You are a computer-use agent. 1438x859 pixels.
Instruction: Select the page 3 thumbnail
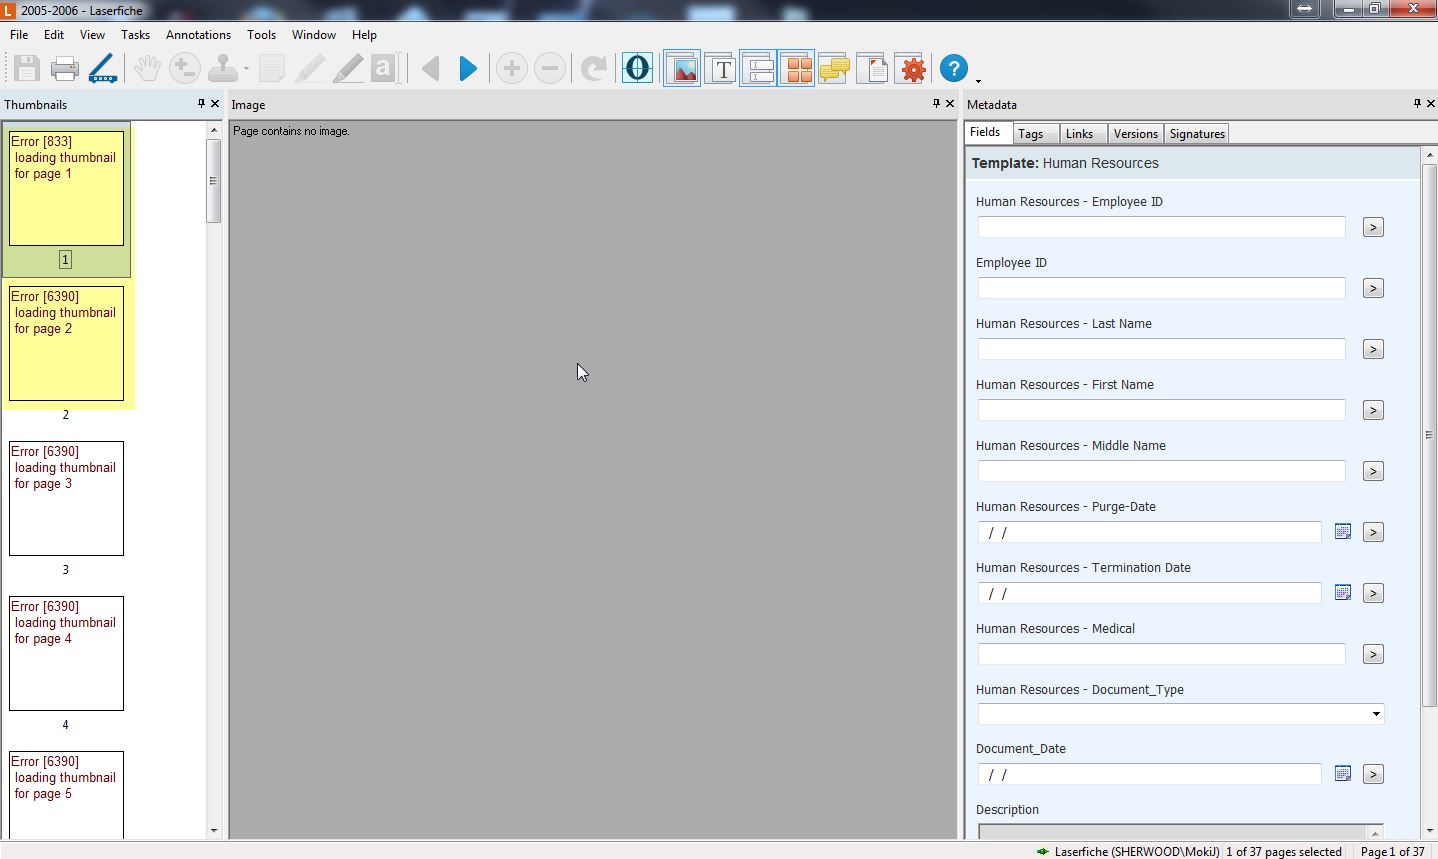66,498
